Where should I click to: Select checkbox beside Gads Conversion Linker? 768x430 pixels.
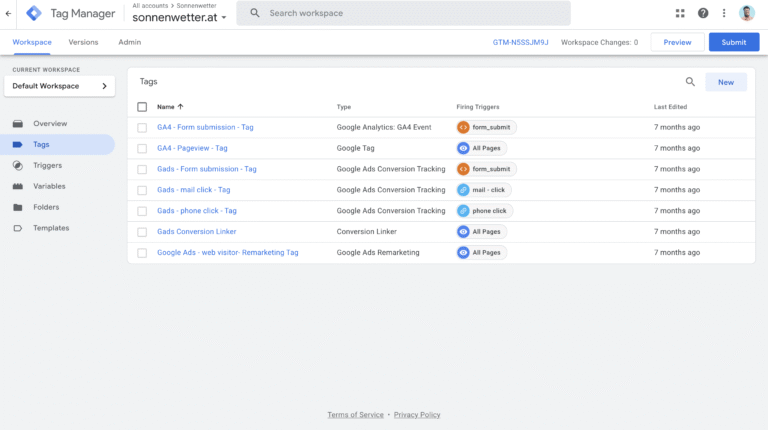click(x=142, y=232)
